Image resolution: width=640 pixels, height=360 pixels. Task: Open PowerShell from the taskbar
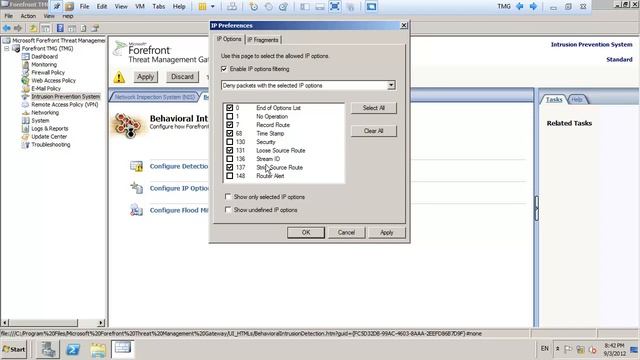73,349
